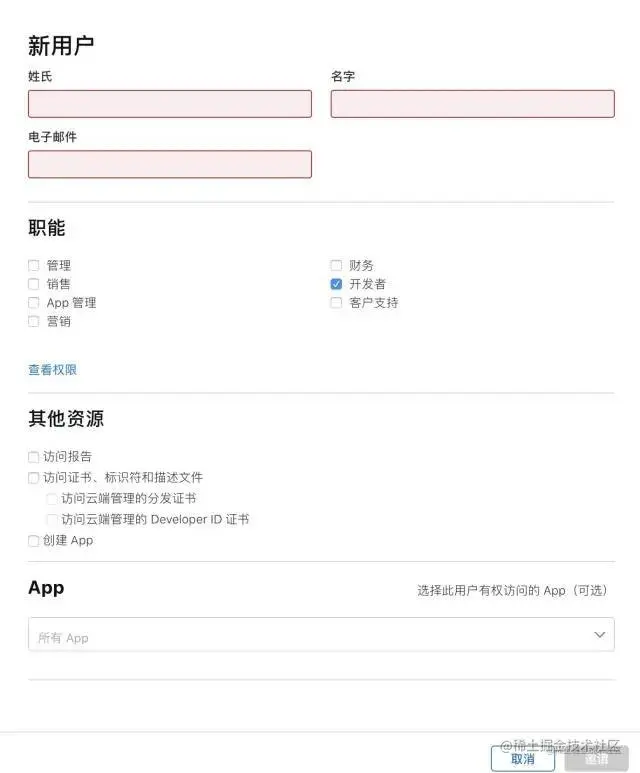This screenshot has width=640, height=773.
Task: Tick the 访问报告 checkbox
Action: coord(34,457)
